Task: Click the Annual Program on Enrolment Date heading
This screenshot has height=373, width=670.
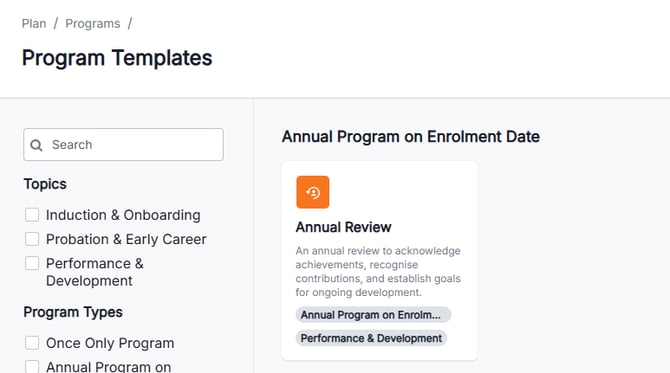Action: pos(411,137)
